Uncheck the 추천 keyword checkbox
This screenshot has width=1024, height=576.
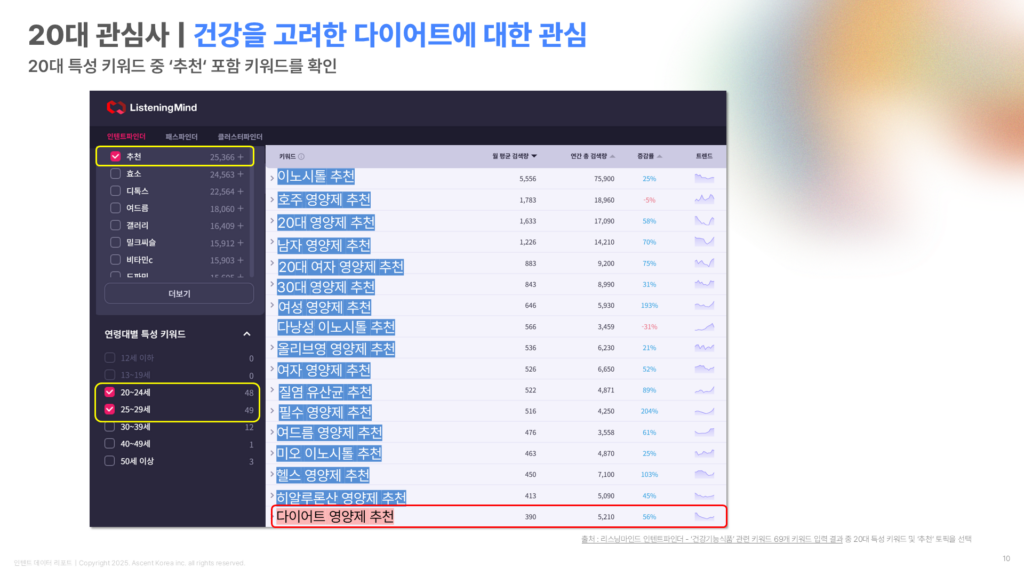click(116, 157)
